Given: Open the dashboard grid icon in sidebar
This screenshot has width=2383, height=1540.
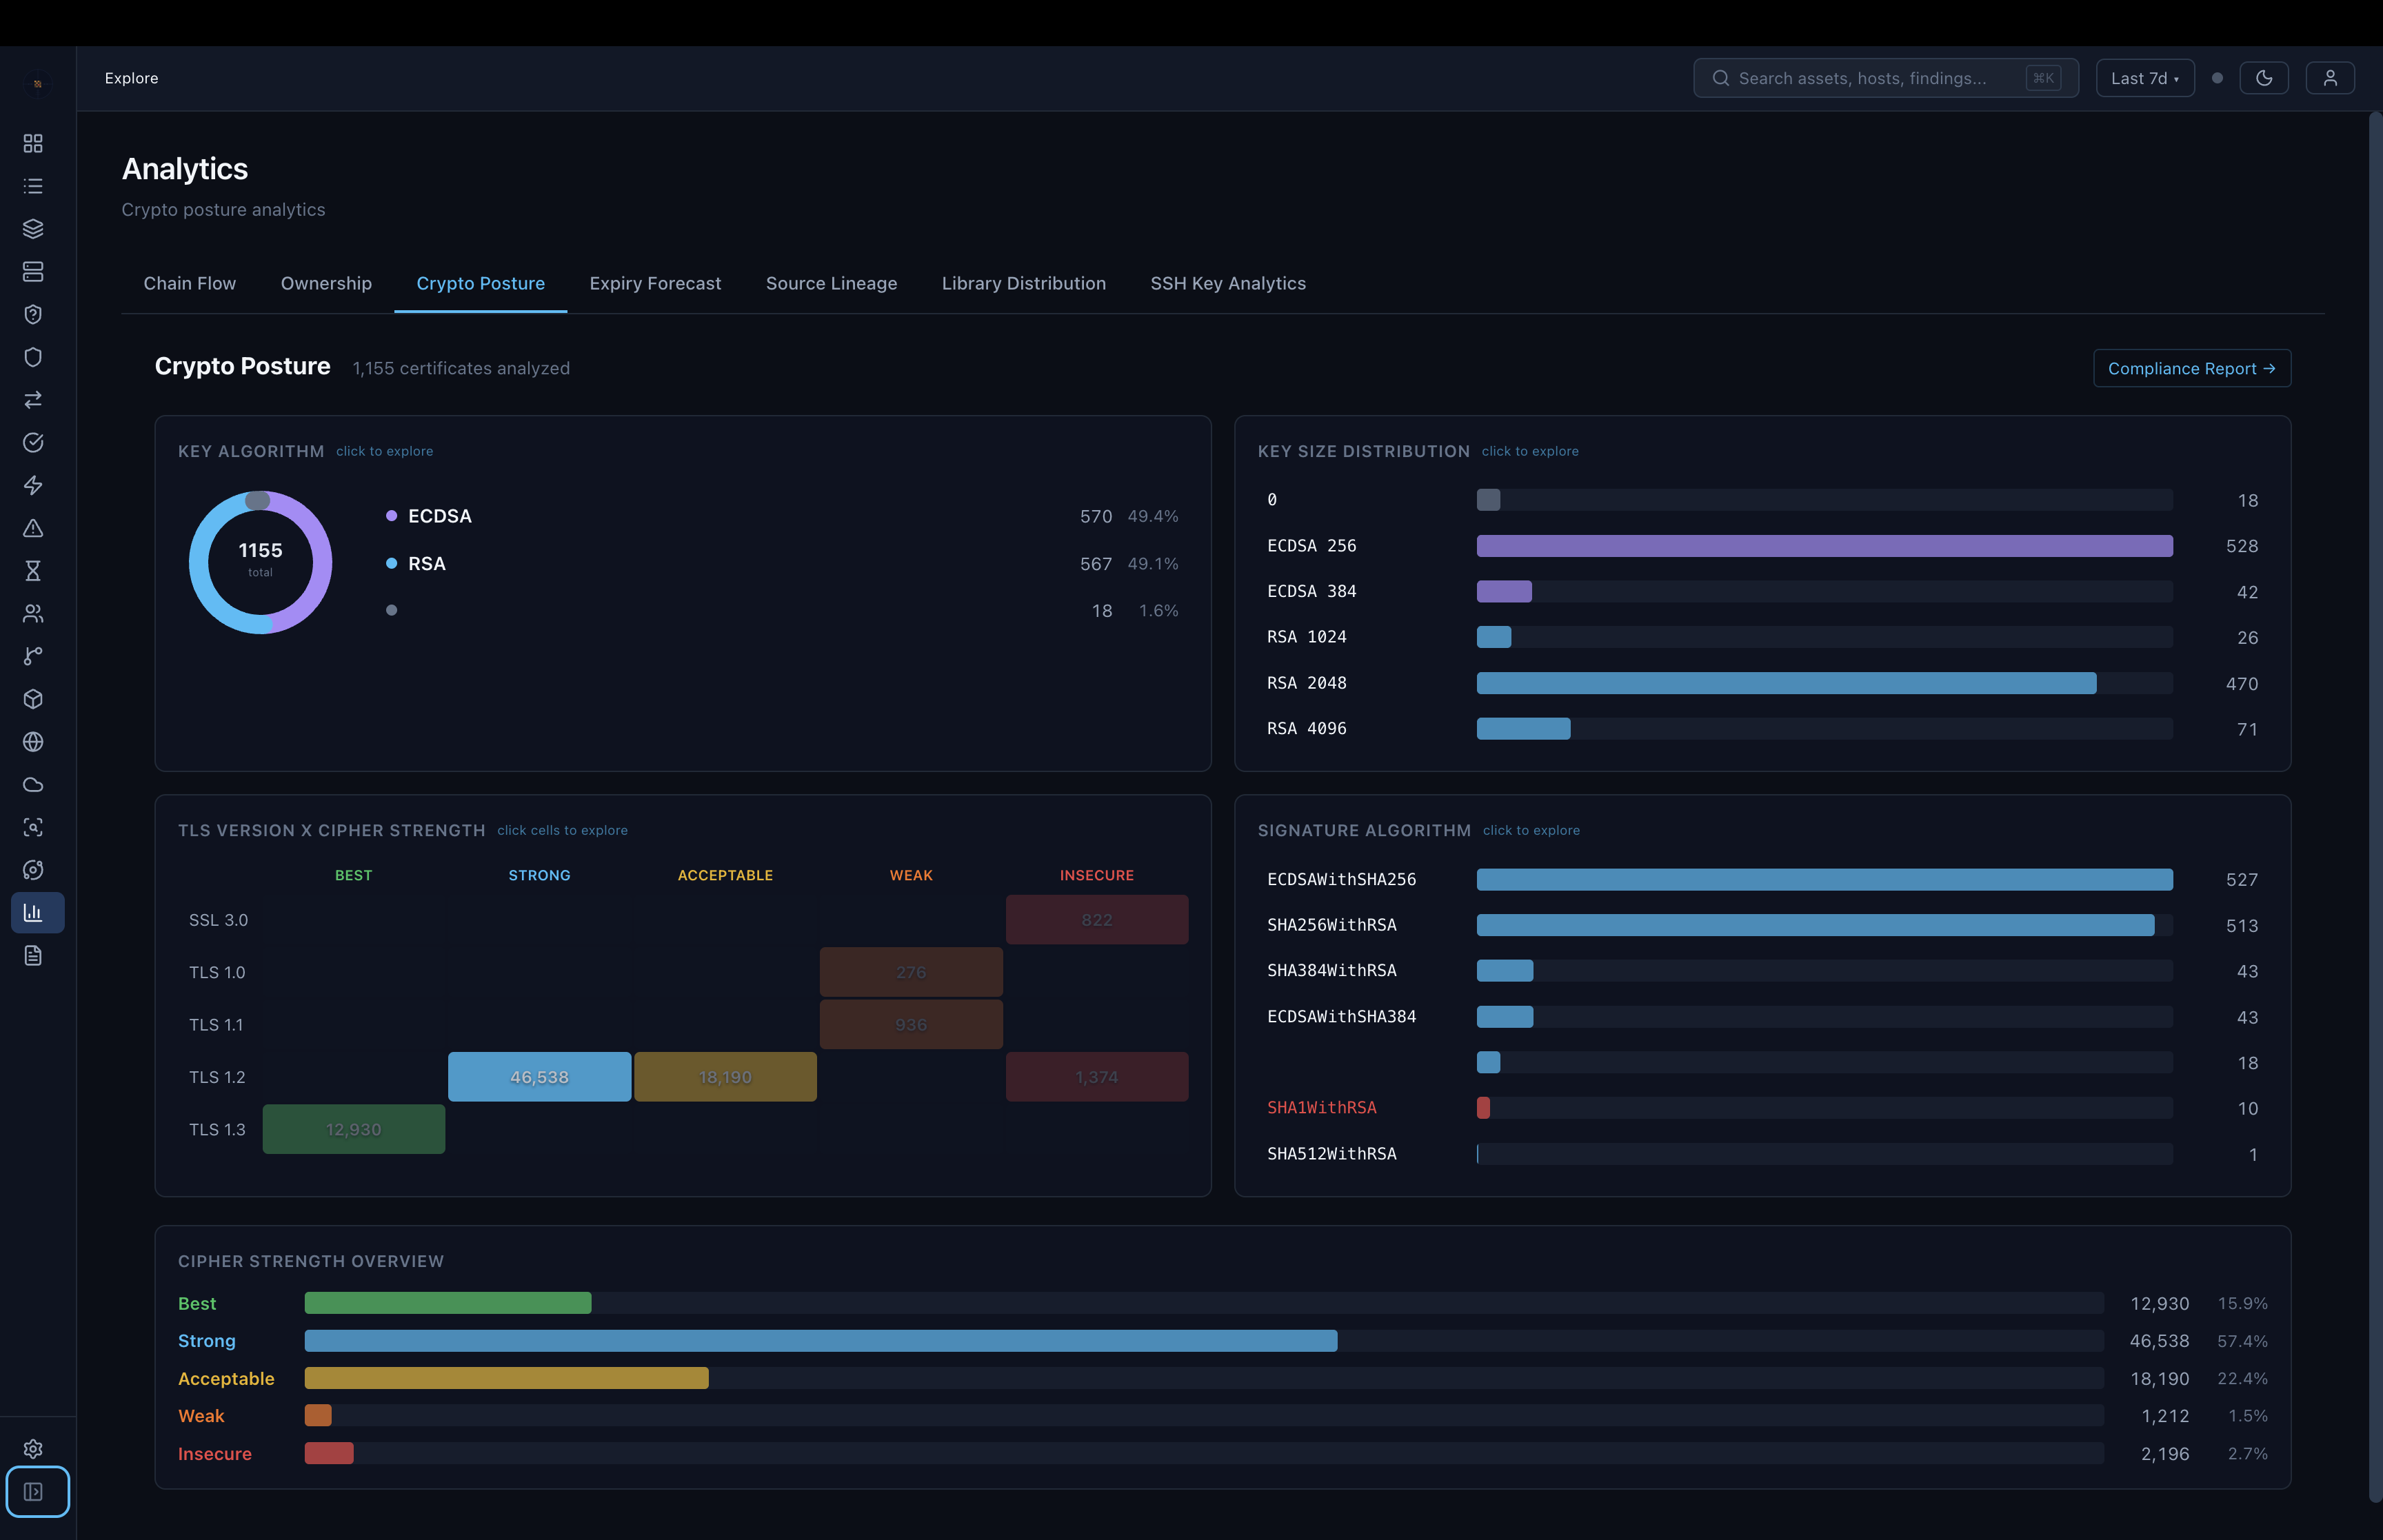Looking at the screenshot, I should point(33,143).
